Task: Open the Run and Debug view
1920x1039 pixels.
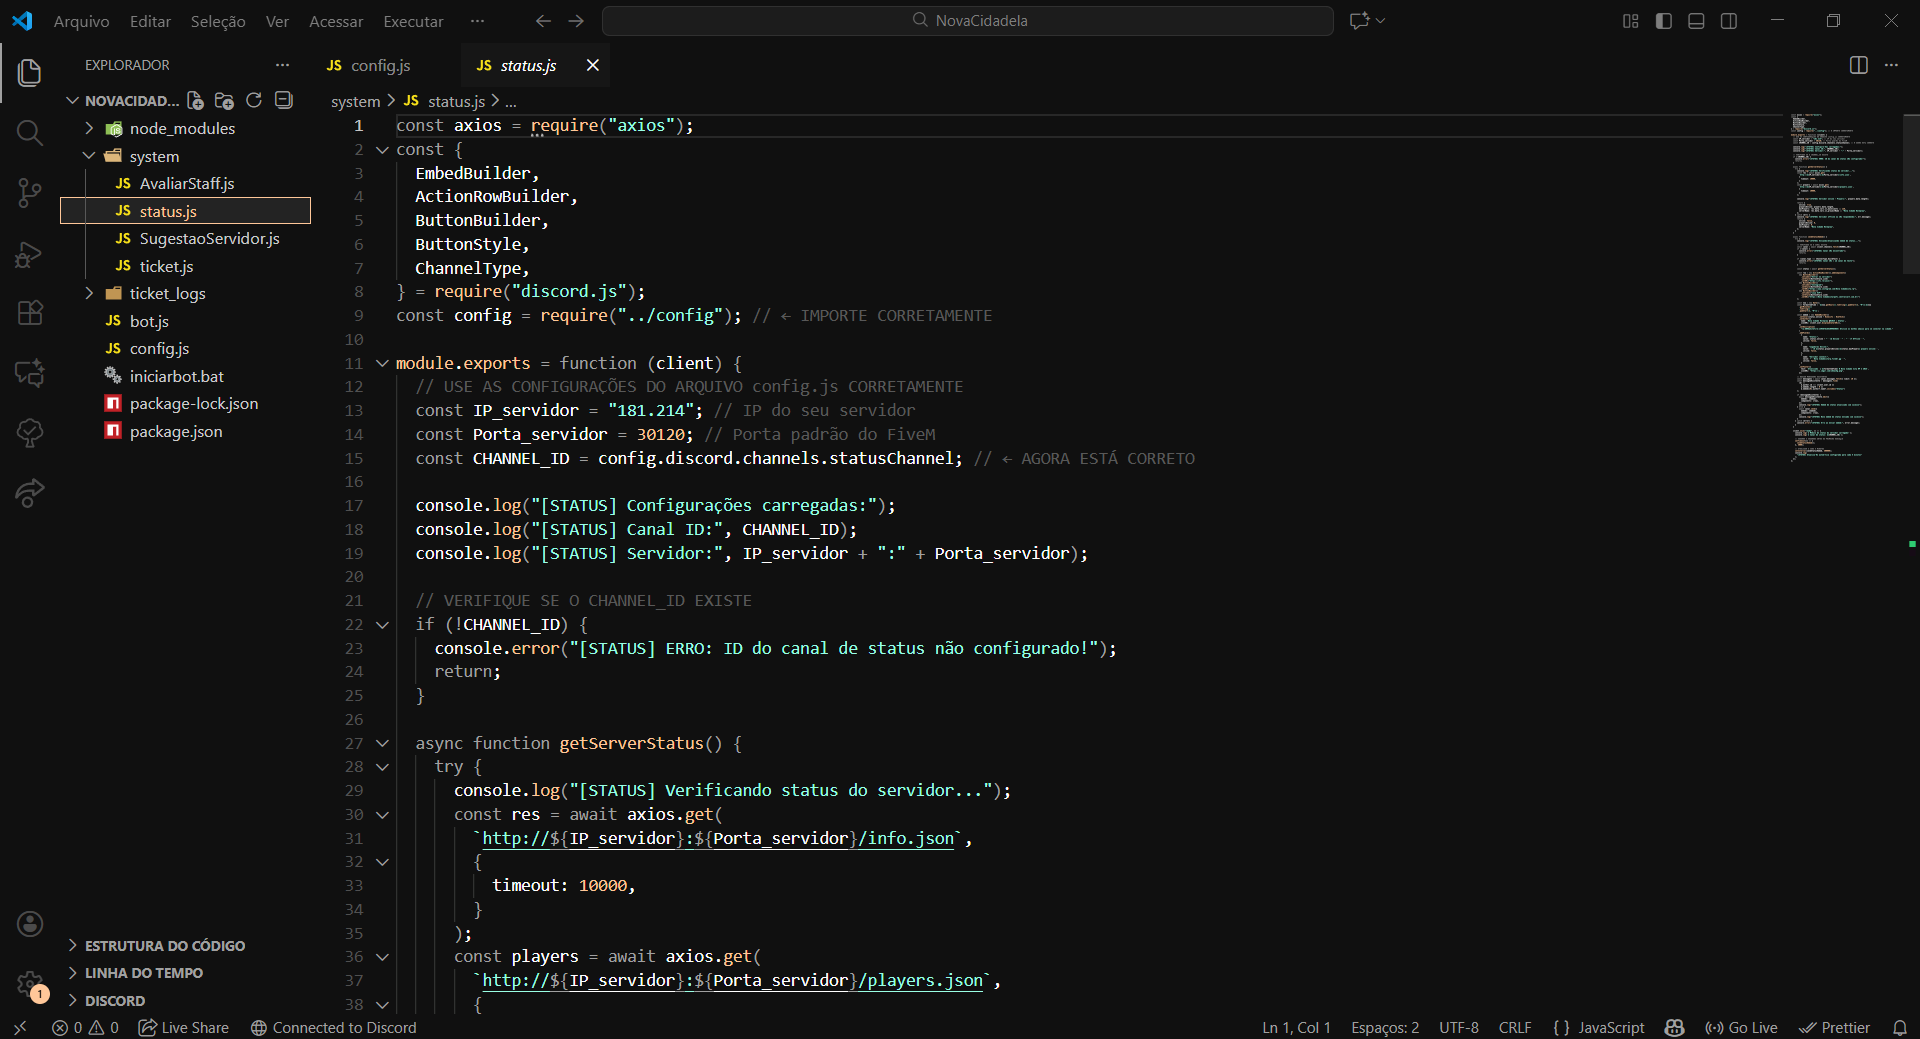Action: coord(30,254)
